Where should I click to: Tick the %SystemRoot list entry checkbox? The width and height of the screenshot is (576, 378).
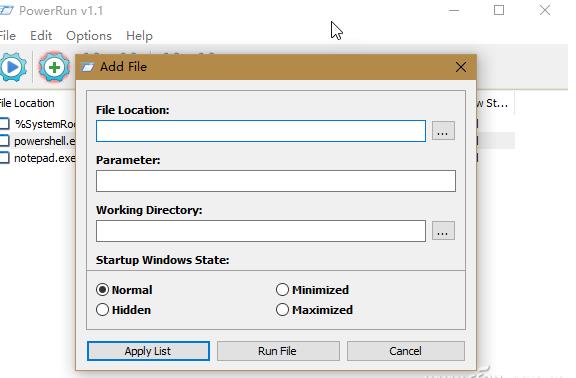4,124
